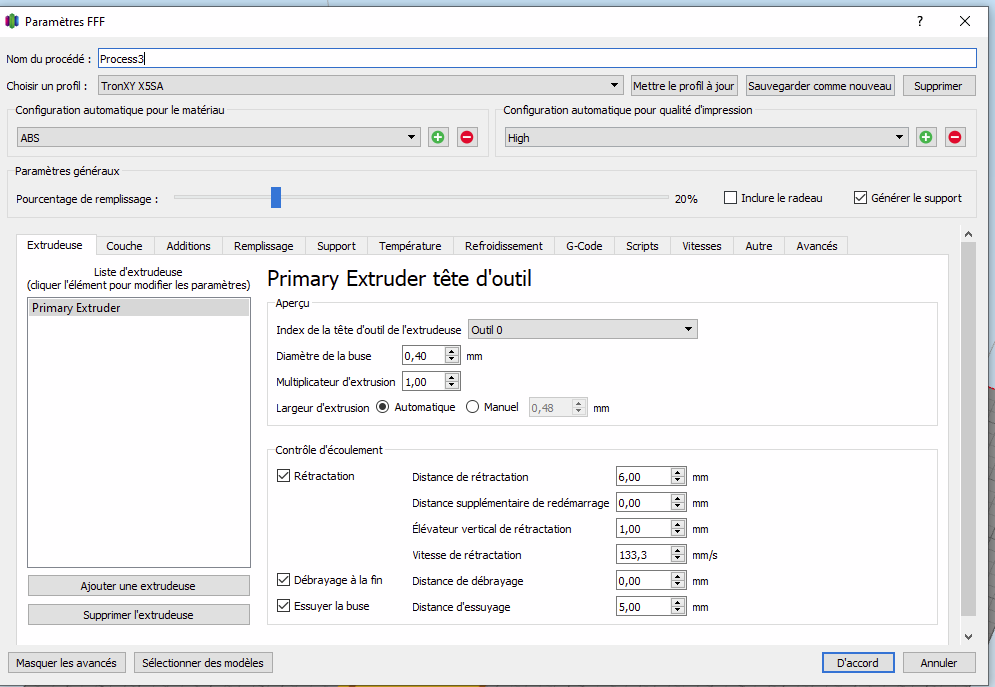Click Sauvegarder comme nouveau button
Screen dimensions: 995x687
pos(820,86)
